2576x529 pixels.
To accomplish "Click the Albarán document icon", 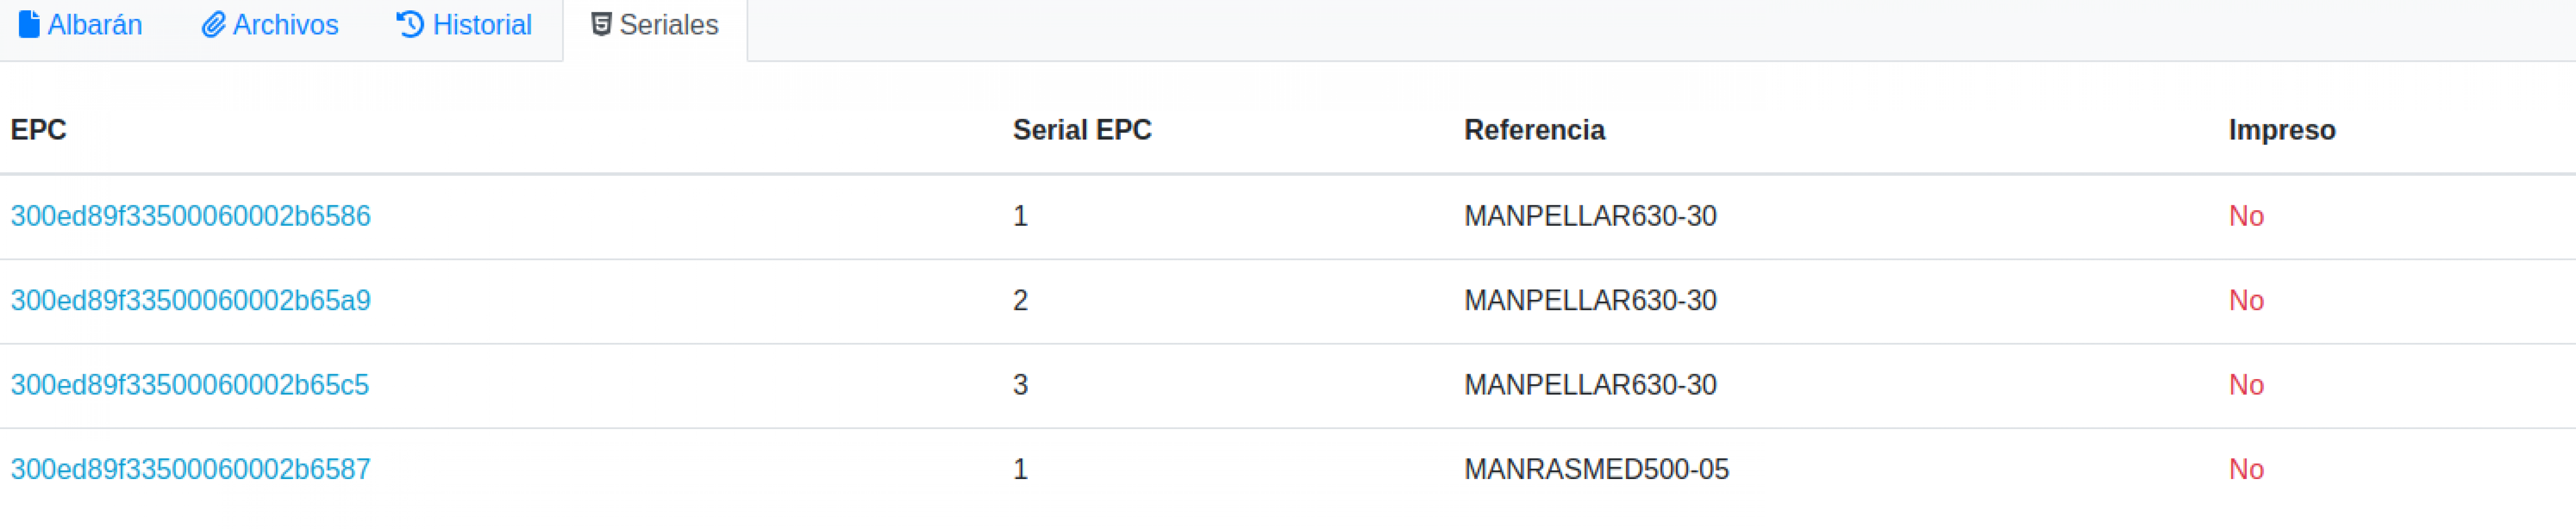I will tap(29, 24).
